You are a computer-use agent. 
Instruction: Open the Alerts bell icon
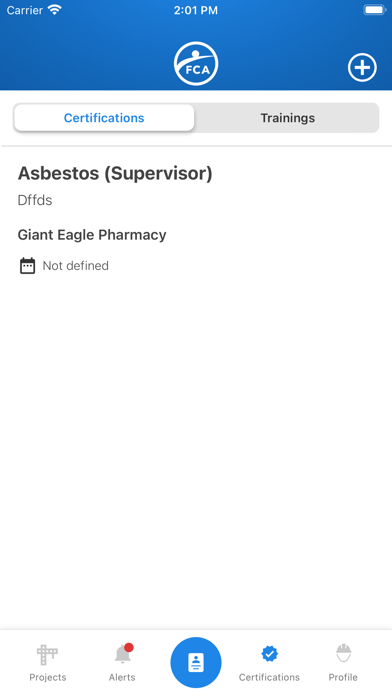tap(123, 654)
